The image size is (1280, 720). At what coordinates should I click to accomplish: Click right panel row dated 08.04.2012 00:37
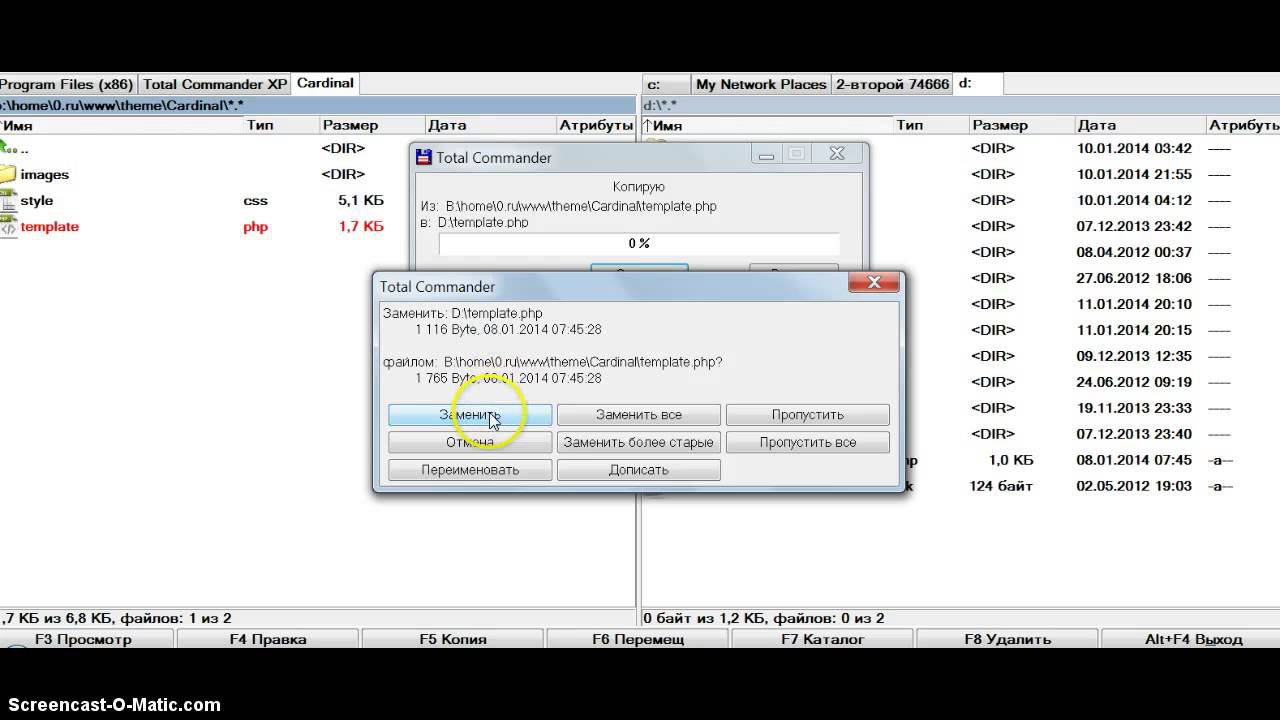[x=960, y=252]
